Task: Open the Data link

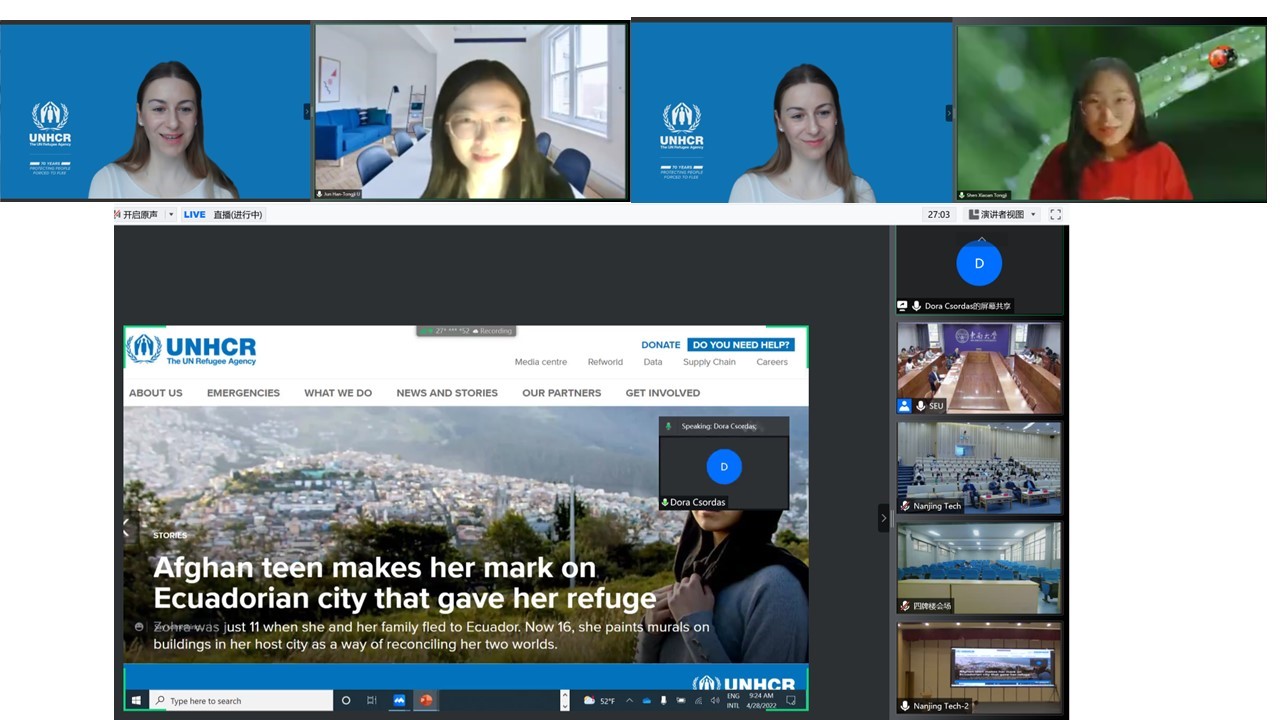Action: tap(652, 362)
